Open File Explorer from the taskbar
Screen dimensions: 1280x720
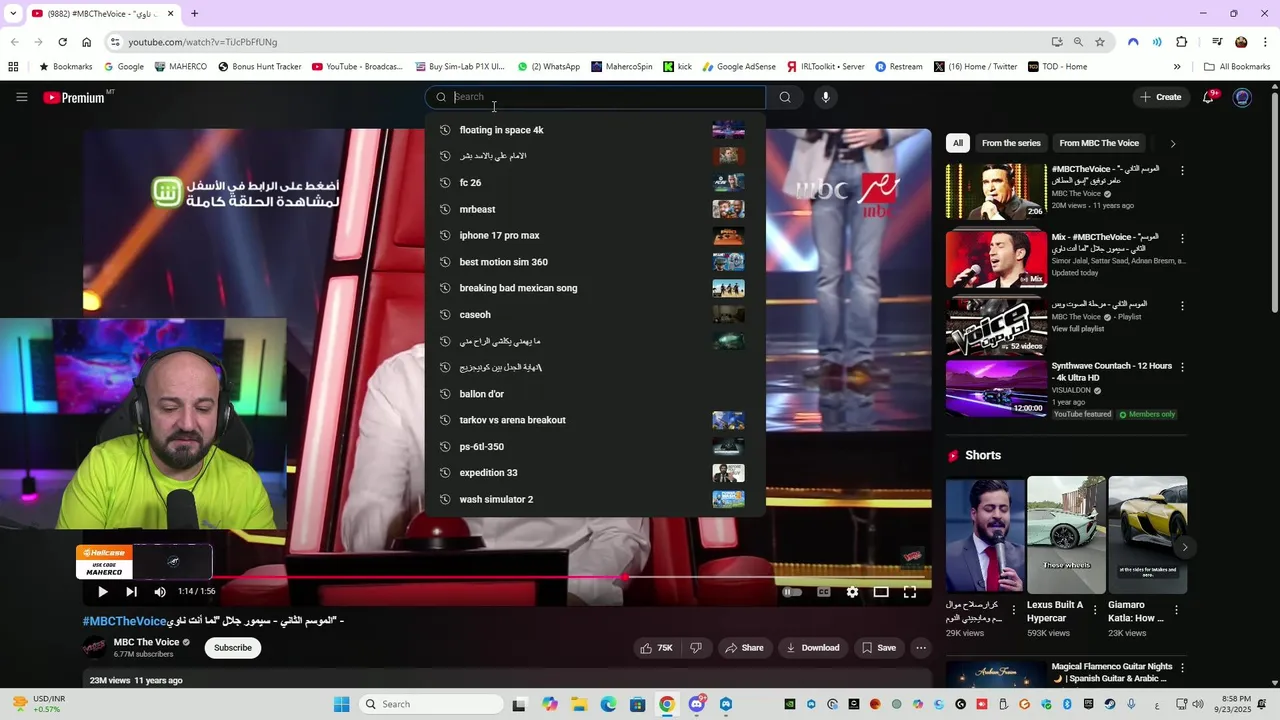click(579, 704)
